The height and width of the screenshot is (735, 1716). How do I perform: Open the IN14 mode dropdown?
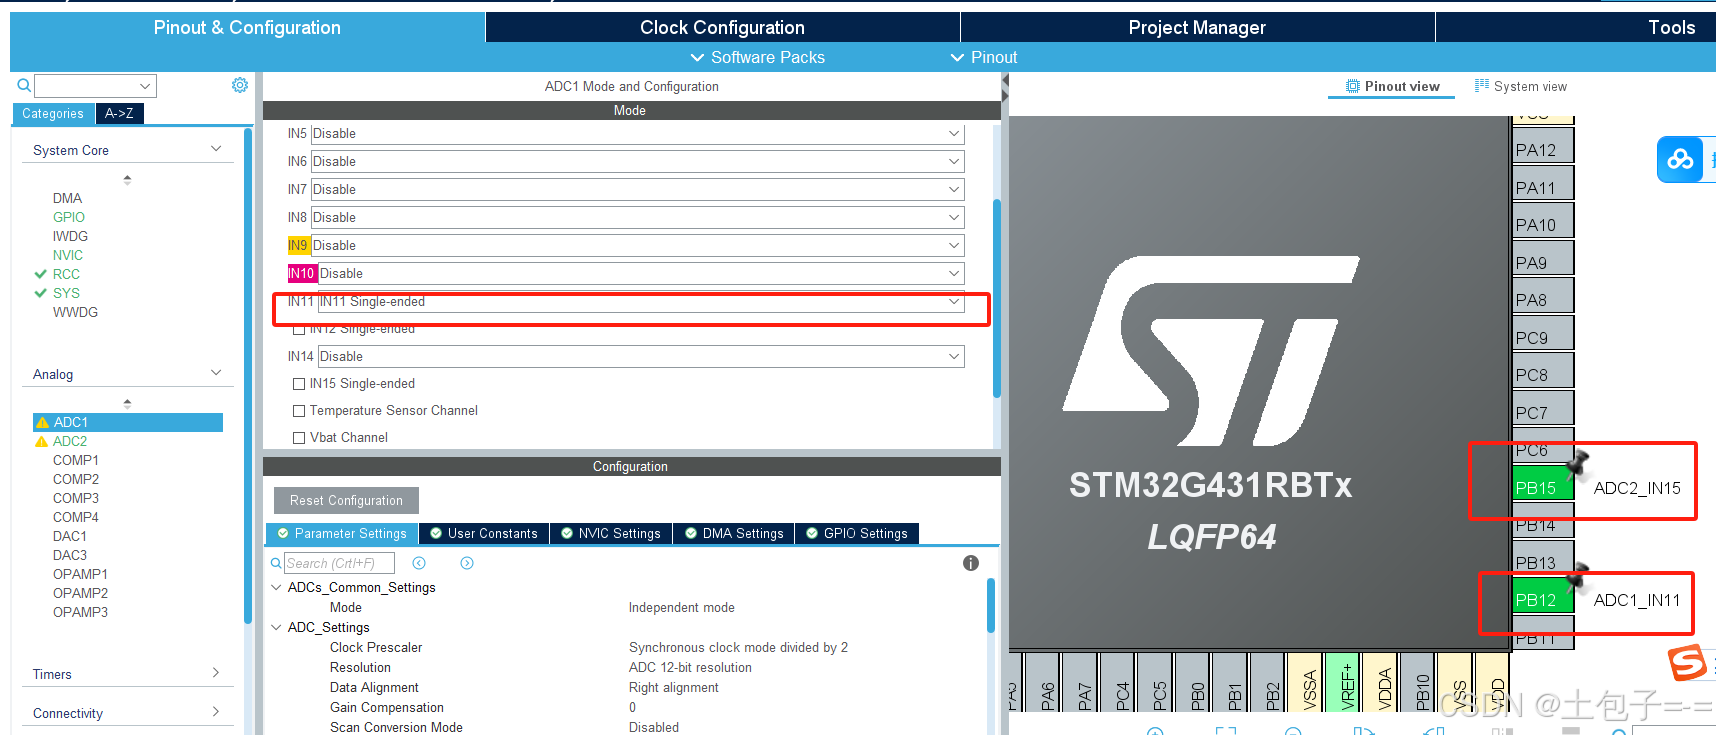[x=641, y=357]
